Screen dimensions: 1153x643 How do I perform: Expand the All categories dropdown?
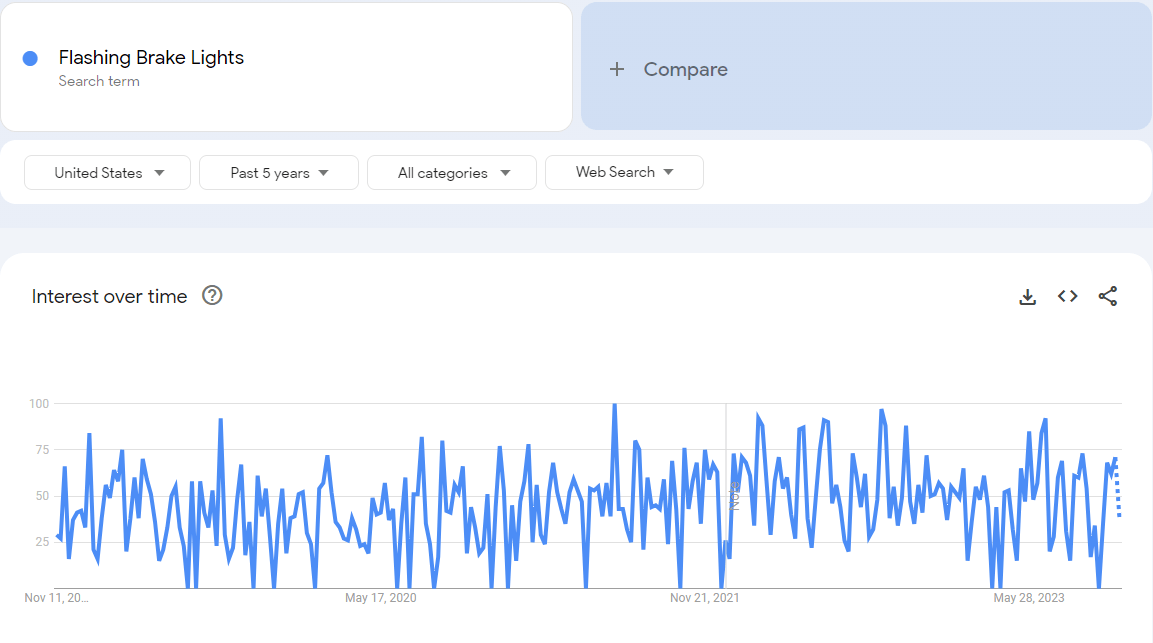(x=452, y=173)
